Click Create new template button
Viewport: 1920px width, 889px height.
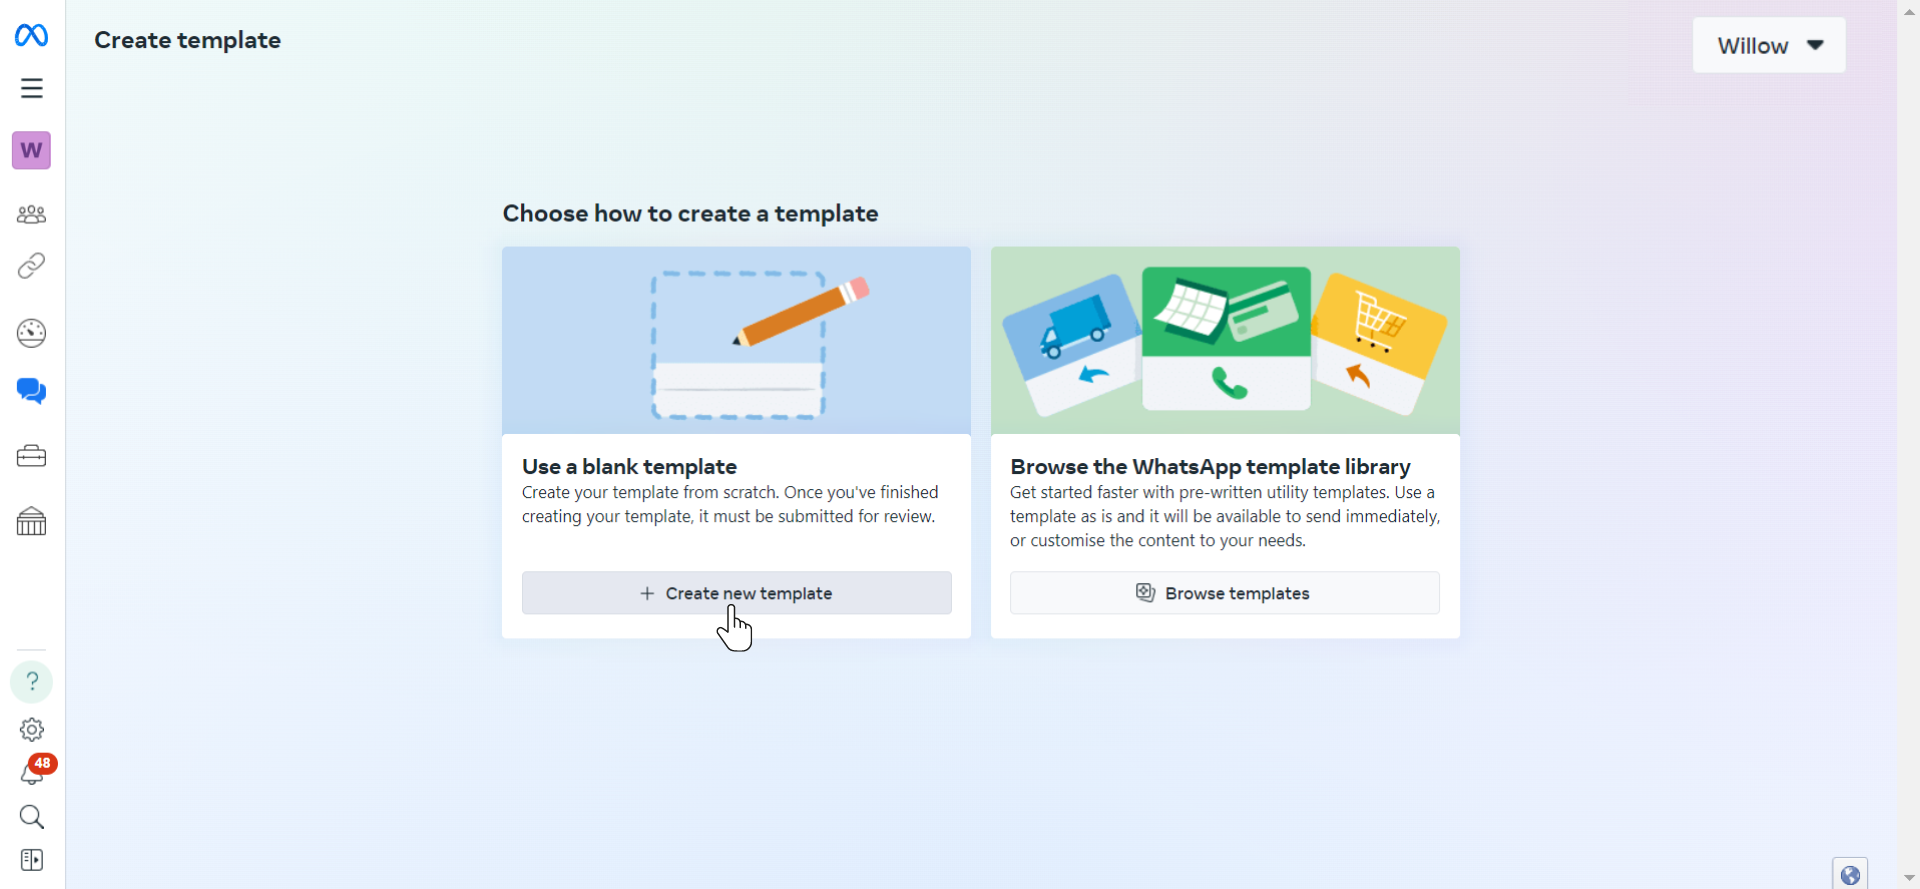737,593
